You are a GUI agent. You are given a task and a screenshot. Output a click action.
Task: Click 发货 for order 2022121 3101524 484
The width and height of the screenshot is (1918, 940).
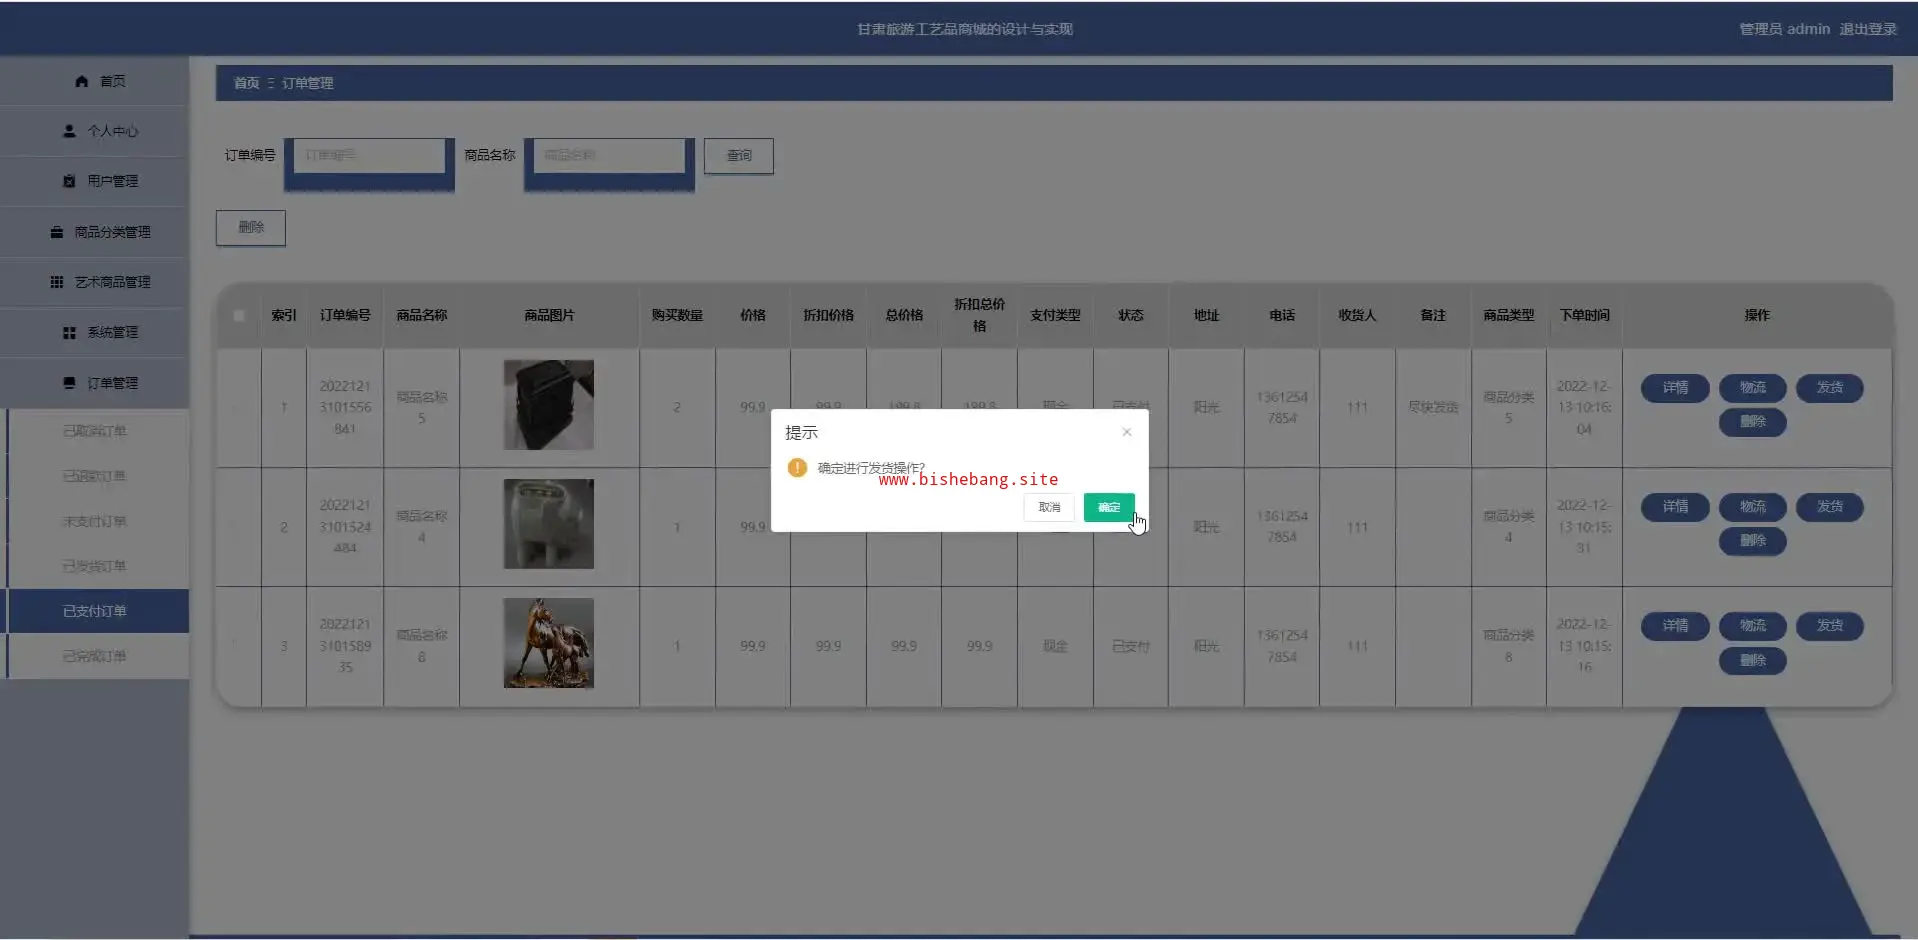pos(1830,506)
